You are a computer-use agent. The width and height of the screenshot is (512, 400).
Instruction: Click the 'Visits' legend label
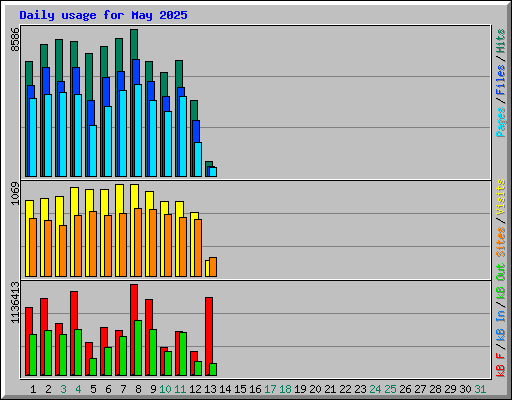(x=501, y=197)
